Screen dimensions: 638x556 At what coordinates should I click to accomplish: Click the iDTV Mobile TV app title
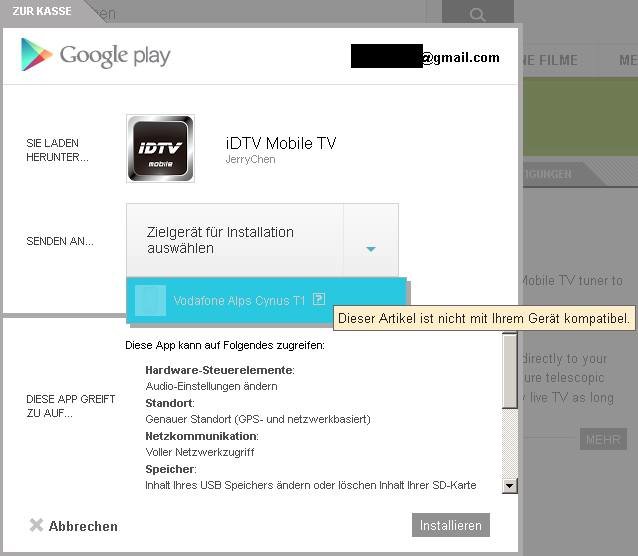(x=281, y=143)
